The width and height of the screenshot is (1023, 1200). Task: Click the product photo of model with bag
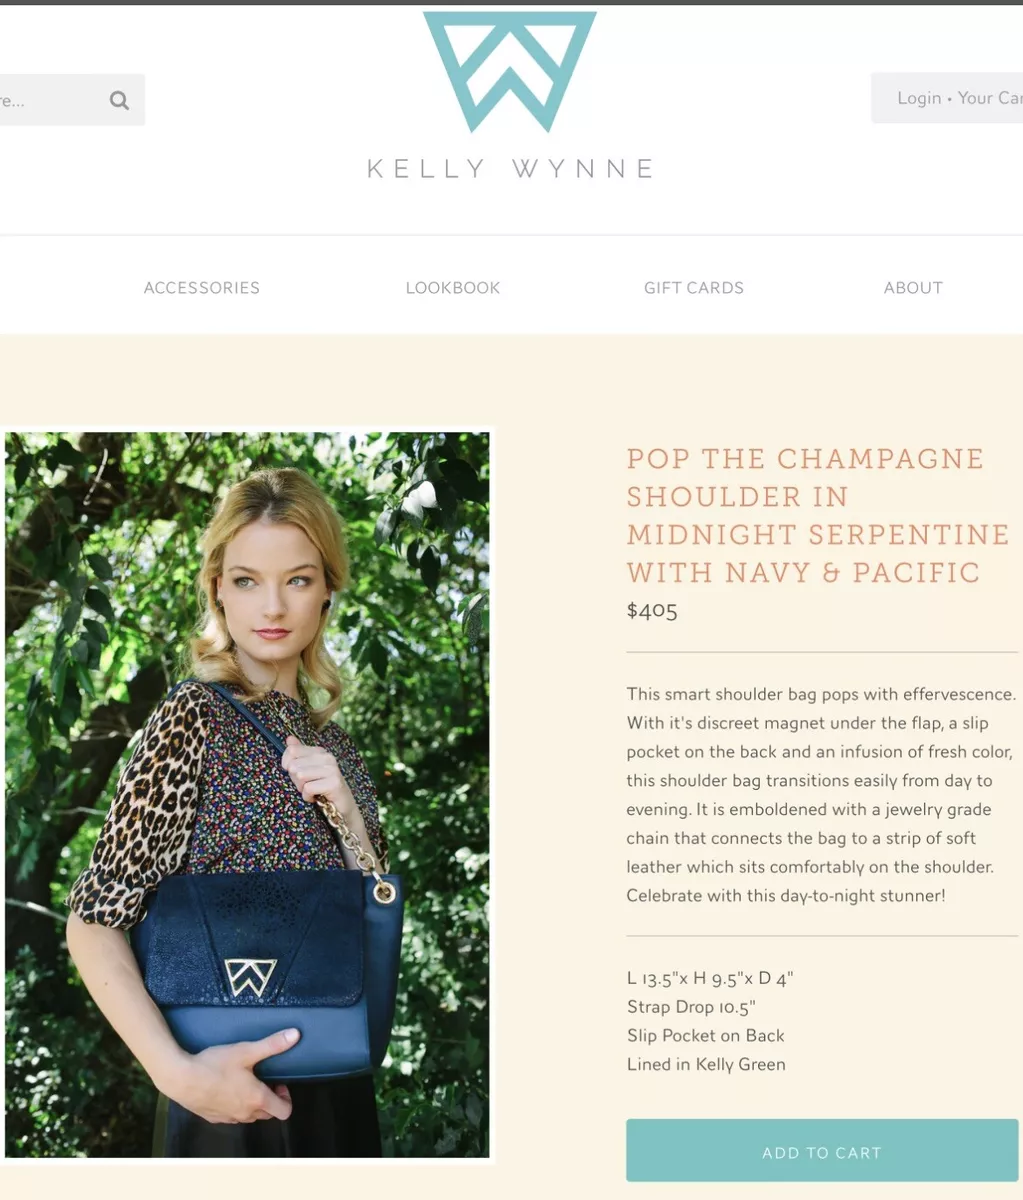[x=247, y=795]
